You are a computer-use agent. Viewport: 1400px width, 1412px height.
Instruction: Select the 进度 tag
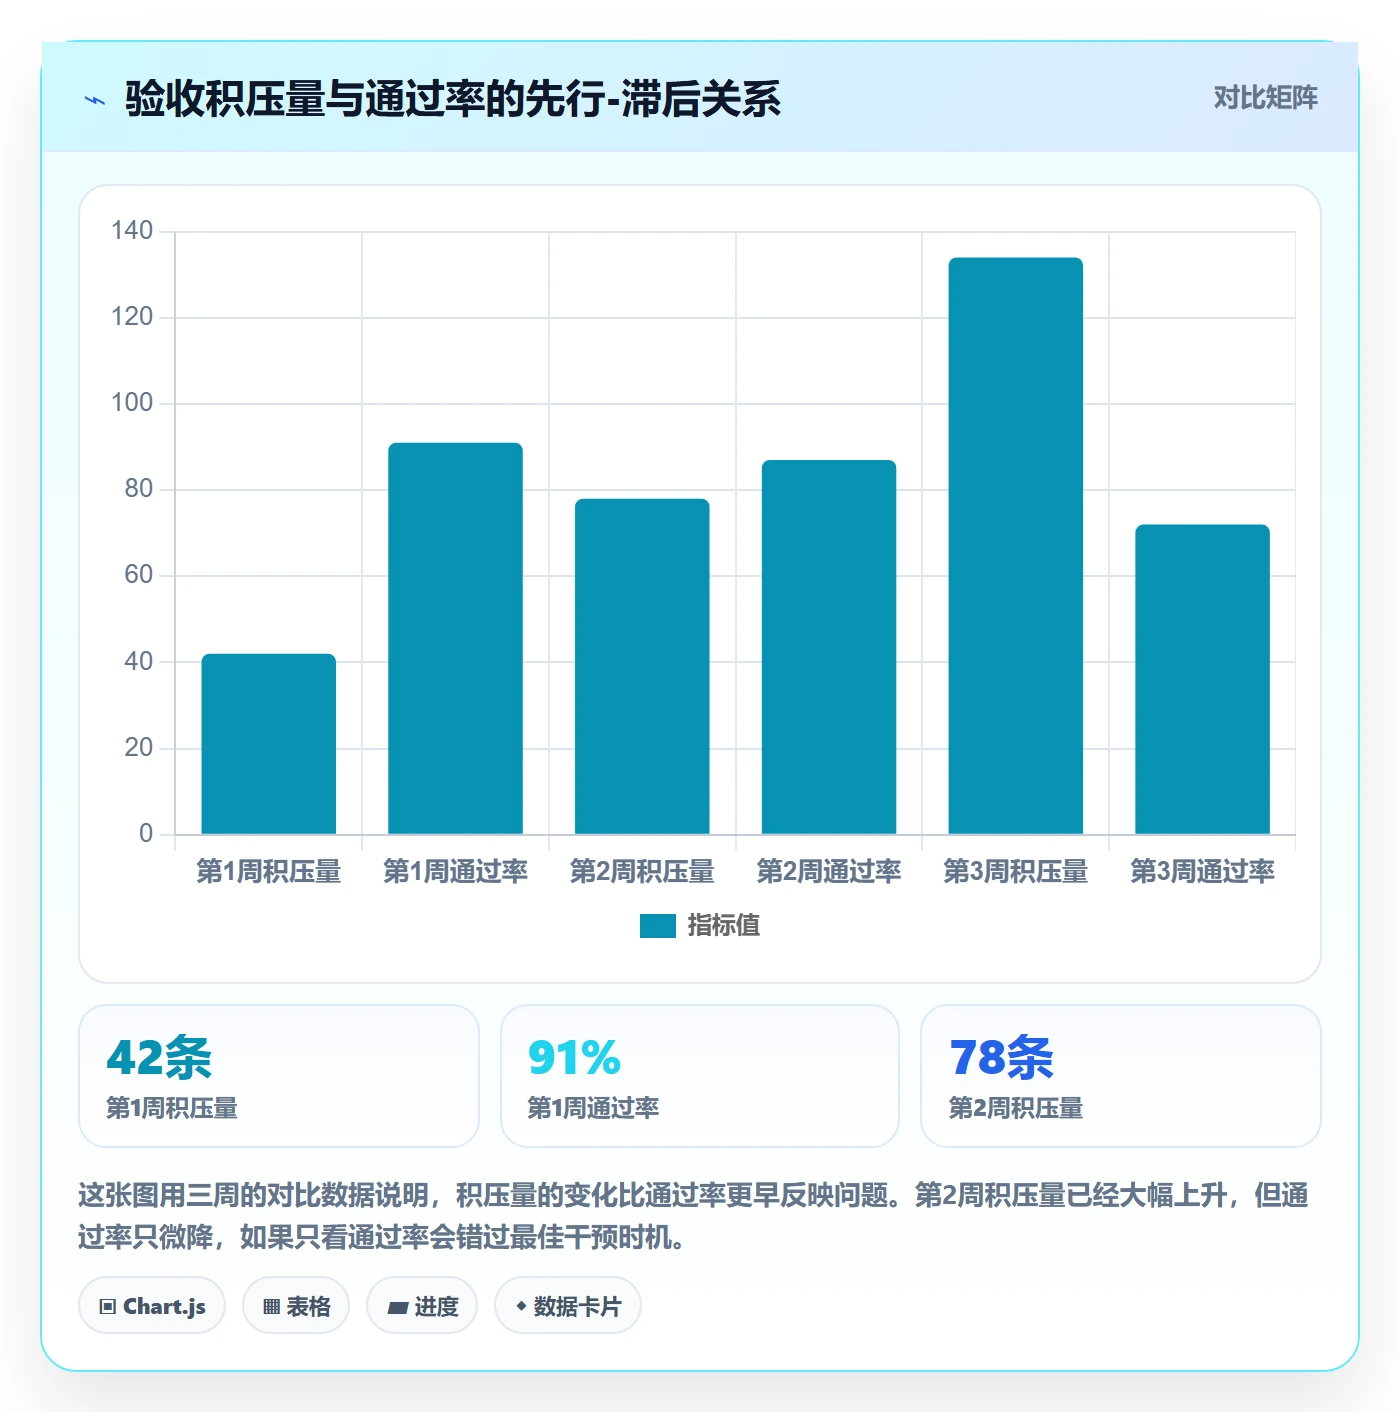pyautogui.click(x=422, y=1305)
